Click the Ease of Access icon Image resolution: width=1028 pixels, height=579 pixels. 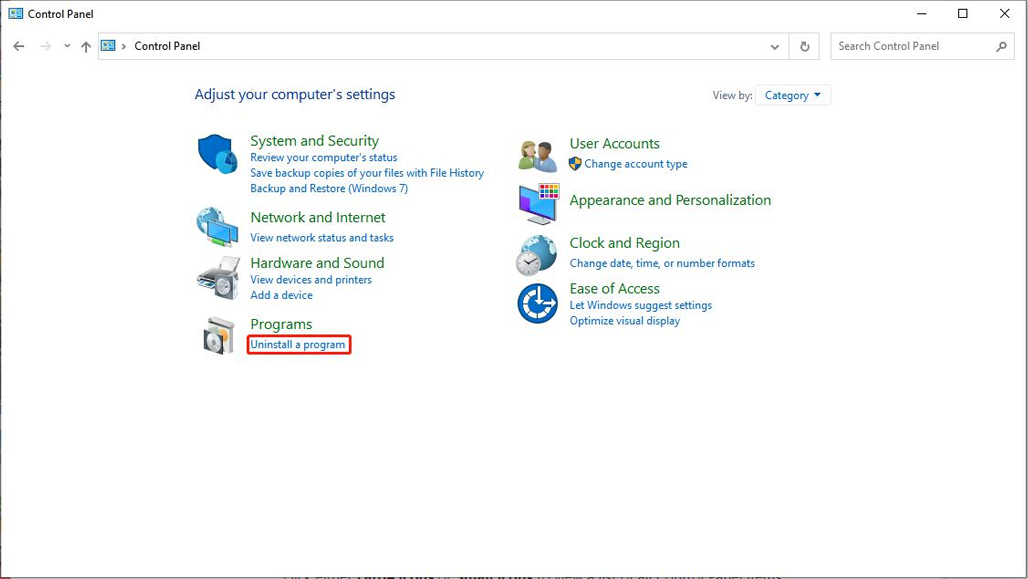click(x=537, y=304)
